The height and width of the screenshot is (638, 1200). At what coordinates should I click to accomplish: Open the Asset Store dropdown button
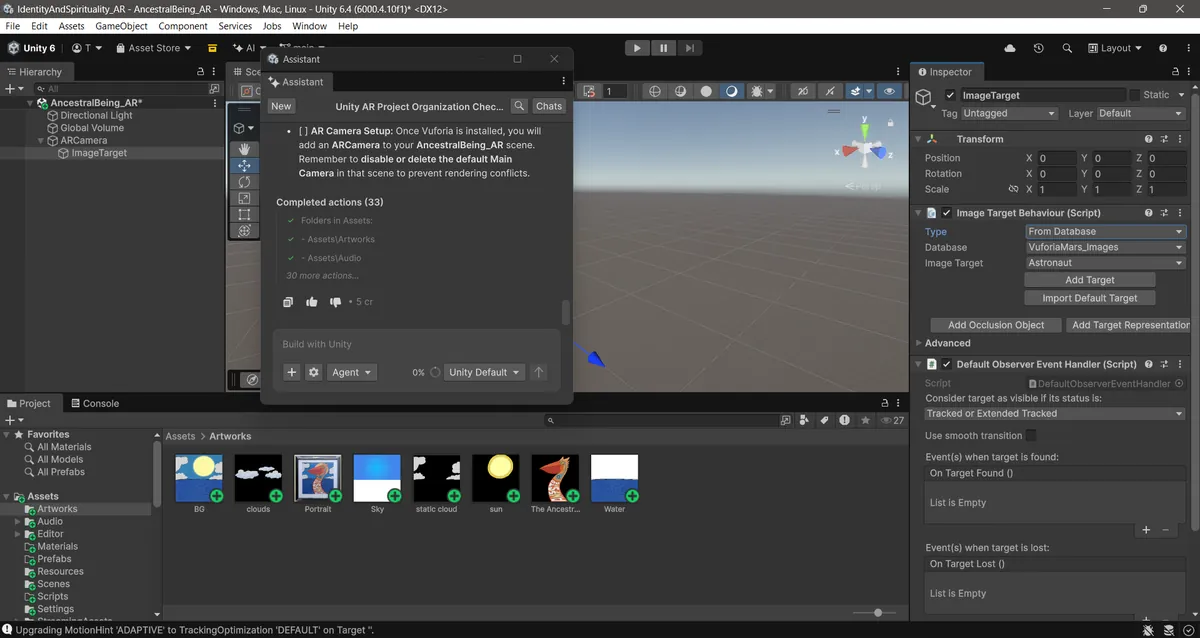[x=154, y=48]
